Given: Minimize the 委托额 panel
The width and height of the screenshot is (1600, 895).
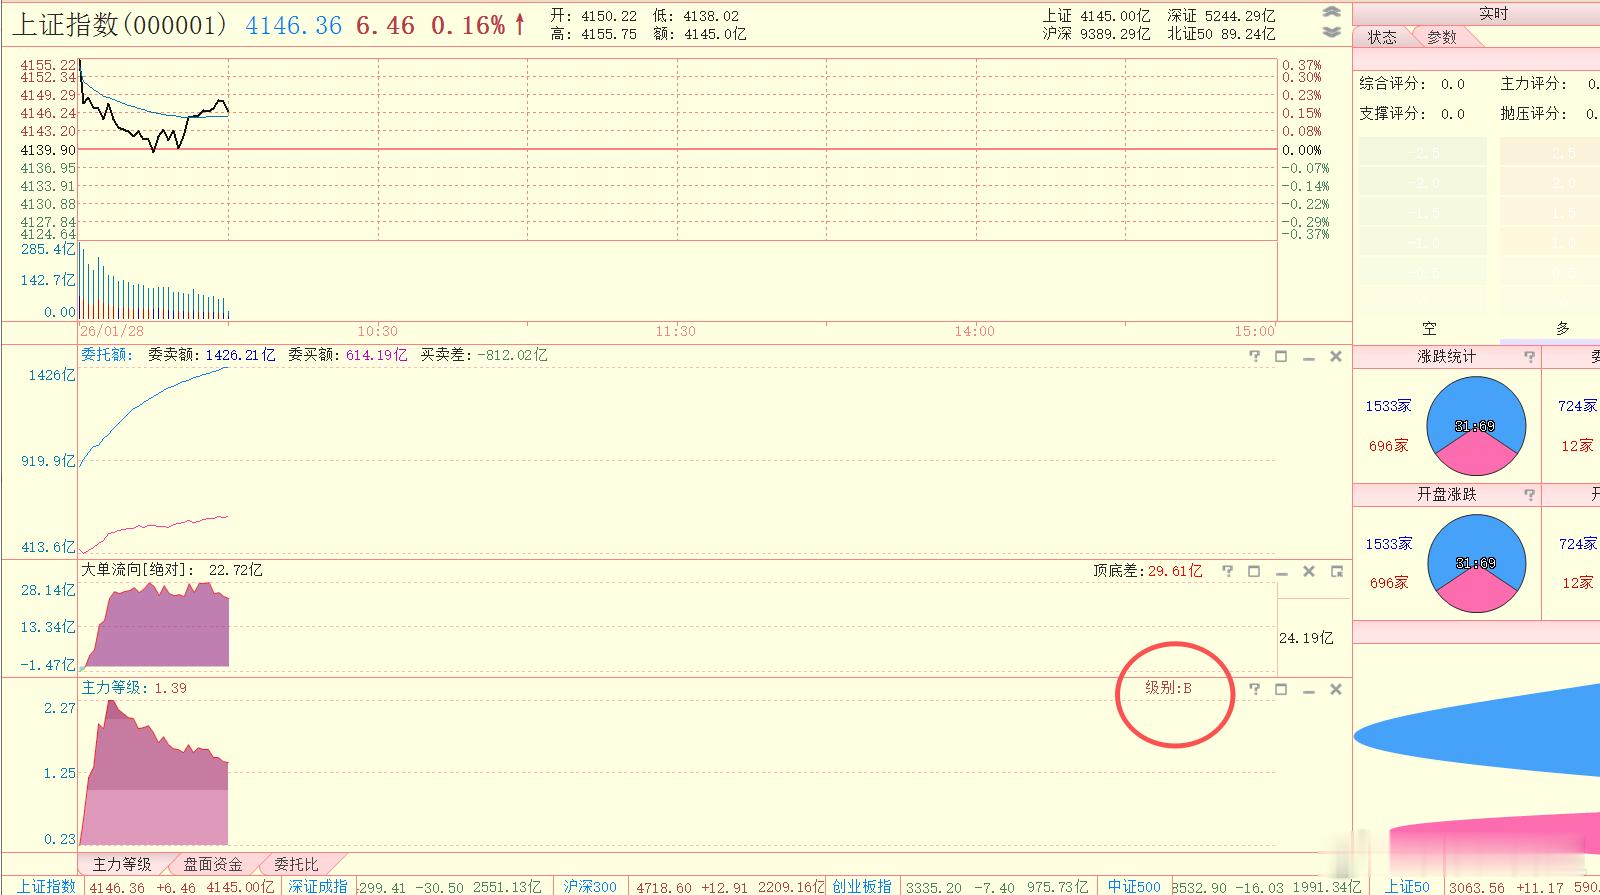Looking at the screenshot, I should [x=1308, y=357].
